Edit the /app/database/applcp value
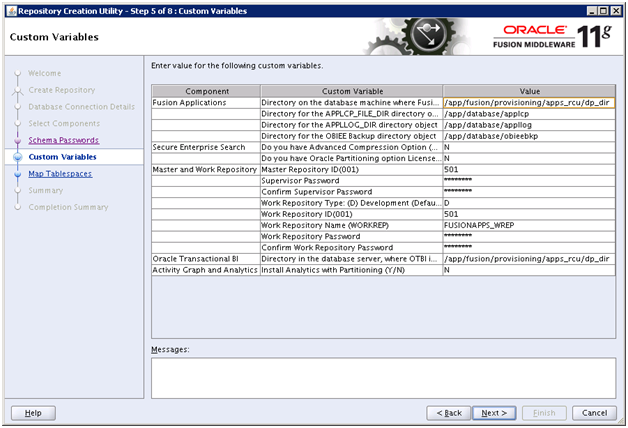Viewport: 628px width, 428px height. click(529, 114)
